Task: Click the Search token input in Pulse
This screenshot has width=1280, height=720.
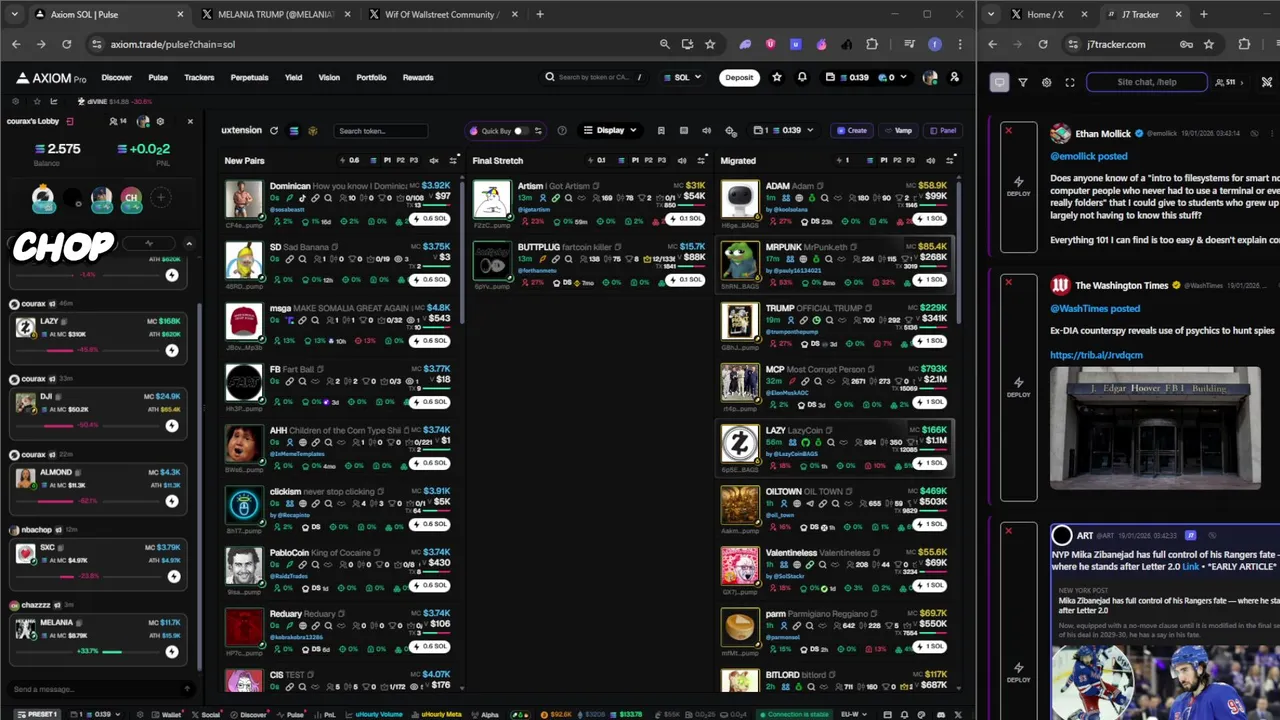Action: tap(380, 131)
